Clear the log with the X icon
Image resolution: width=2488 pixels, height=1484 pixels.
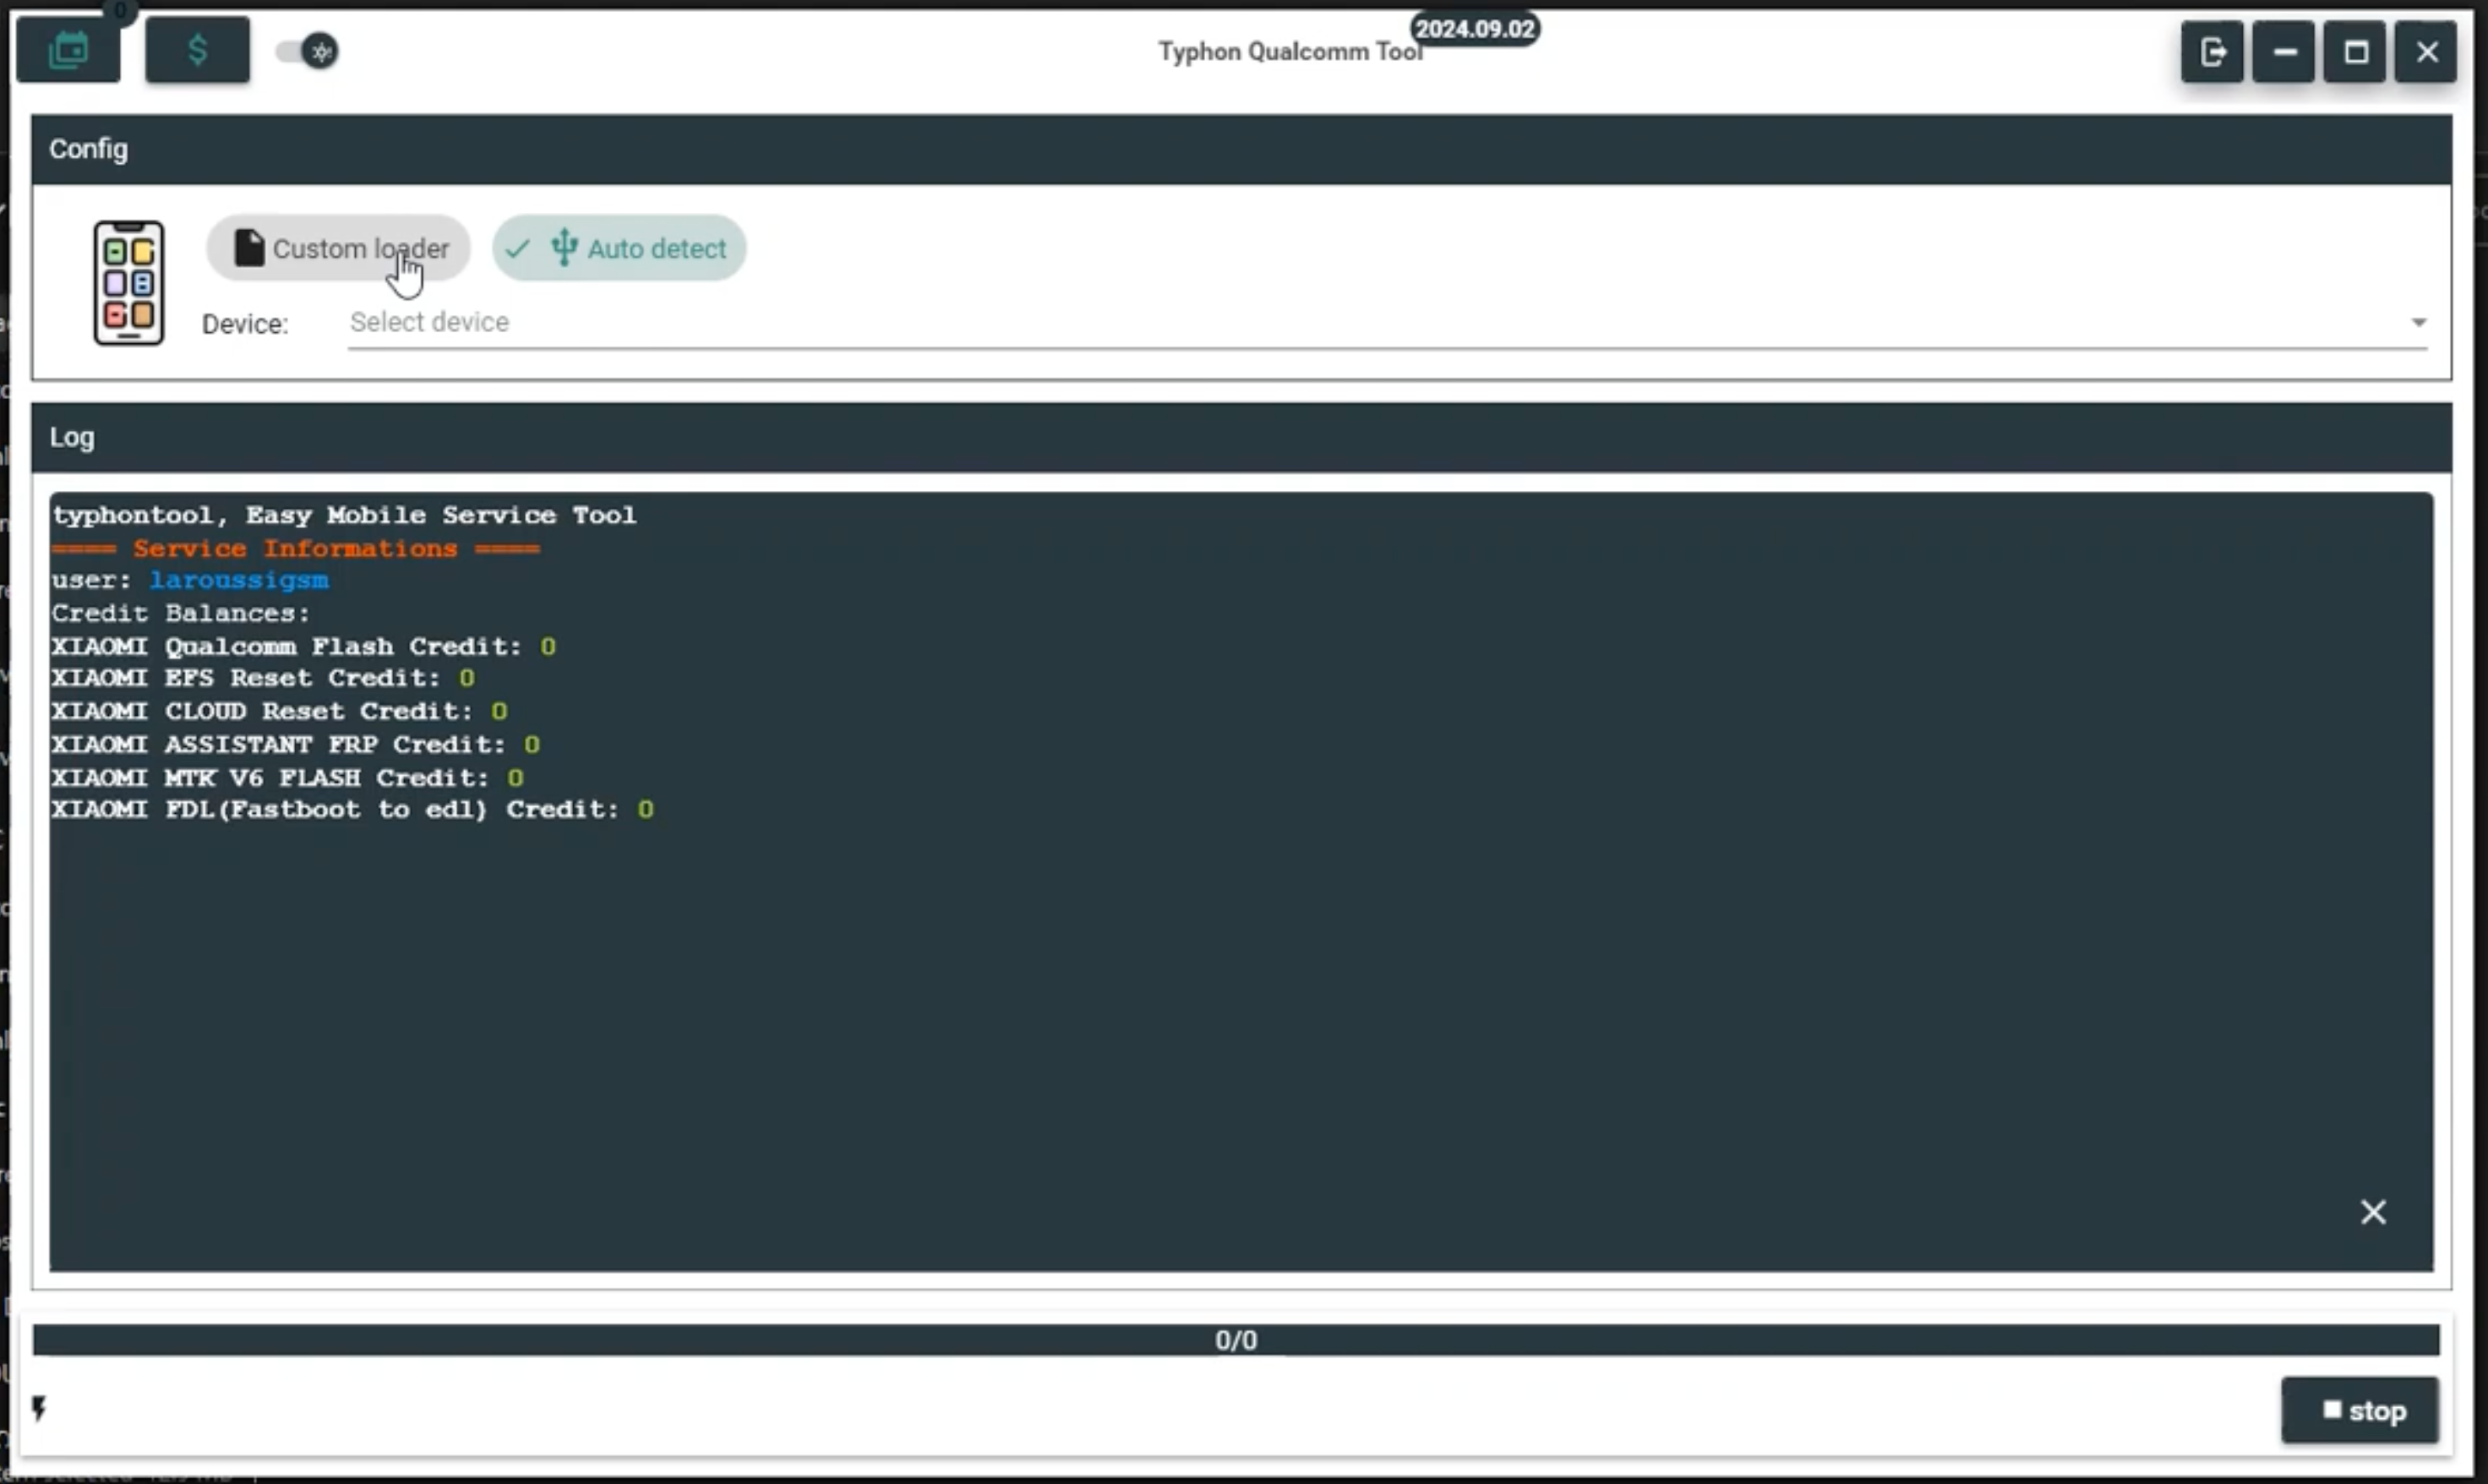(x=2373, y=1212)
